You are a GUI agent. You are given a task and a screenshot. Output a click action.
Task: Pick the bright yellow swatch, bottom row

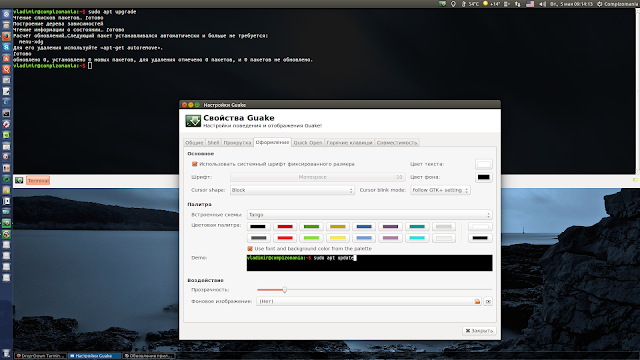click(x=338, y=238)
